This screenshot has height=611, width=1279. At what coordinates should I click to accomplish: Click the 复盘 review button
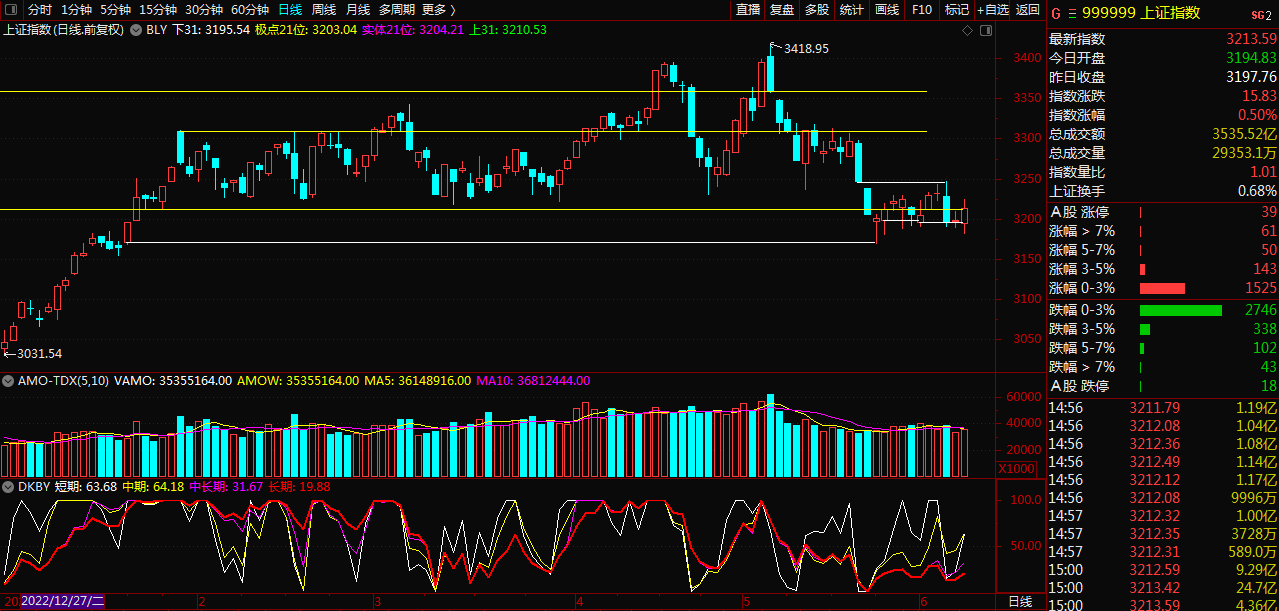click(782, 10)
